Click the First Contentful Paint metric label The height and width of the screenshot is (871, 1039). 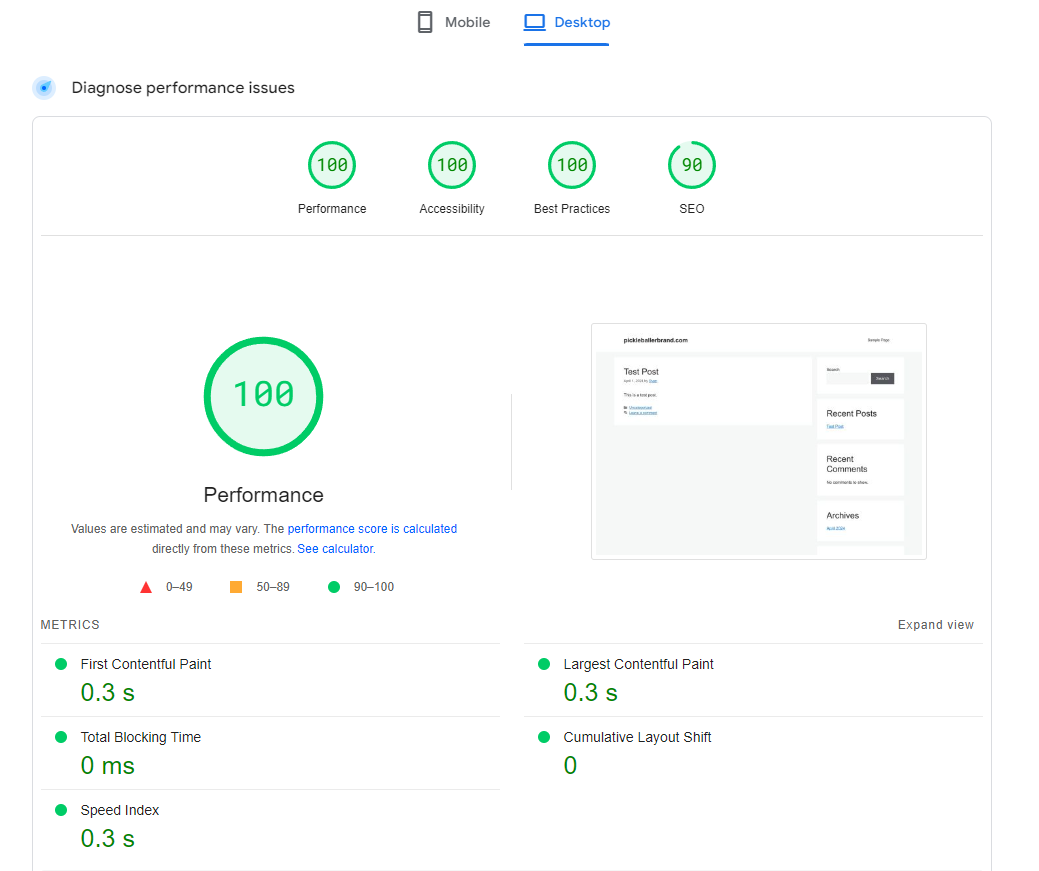(146, 664)
